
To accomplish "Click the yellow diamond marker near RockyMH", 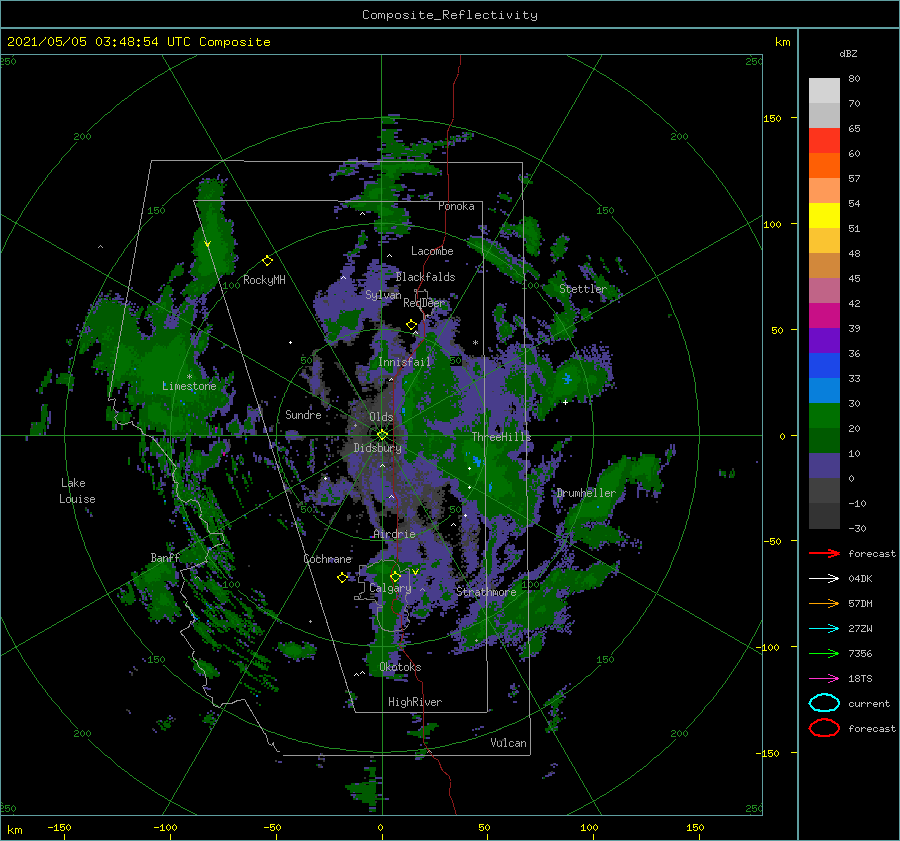I will [x=267, y=261].
